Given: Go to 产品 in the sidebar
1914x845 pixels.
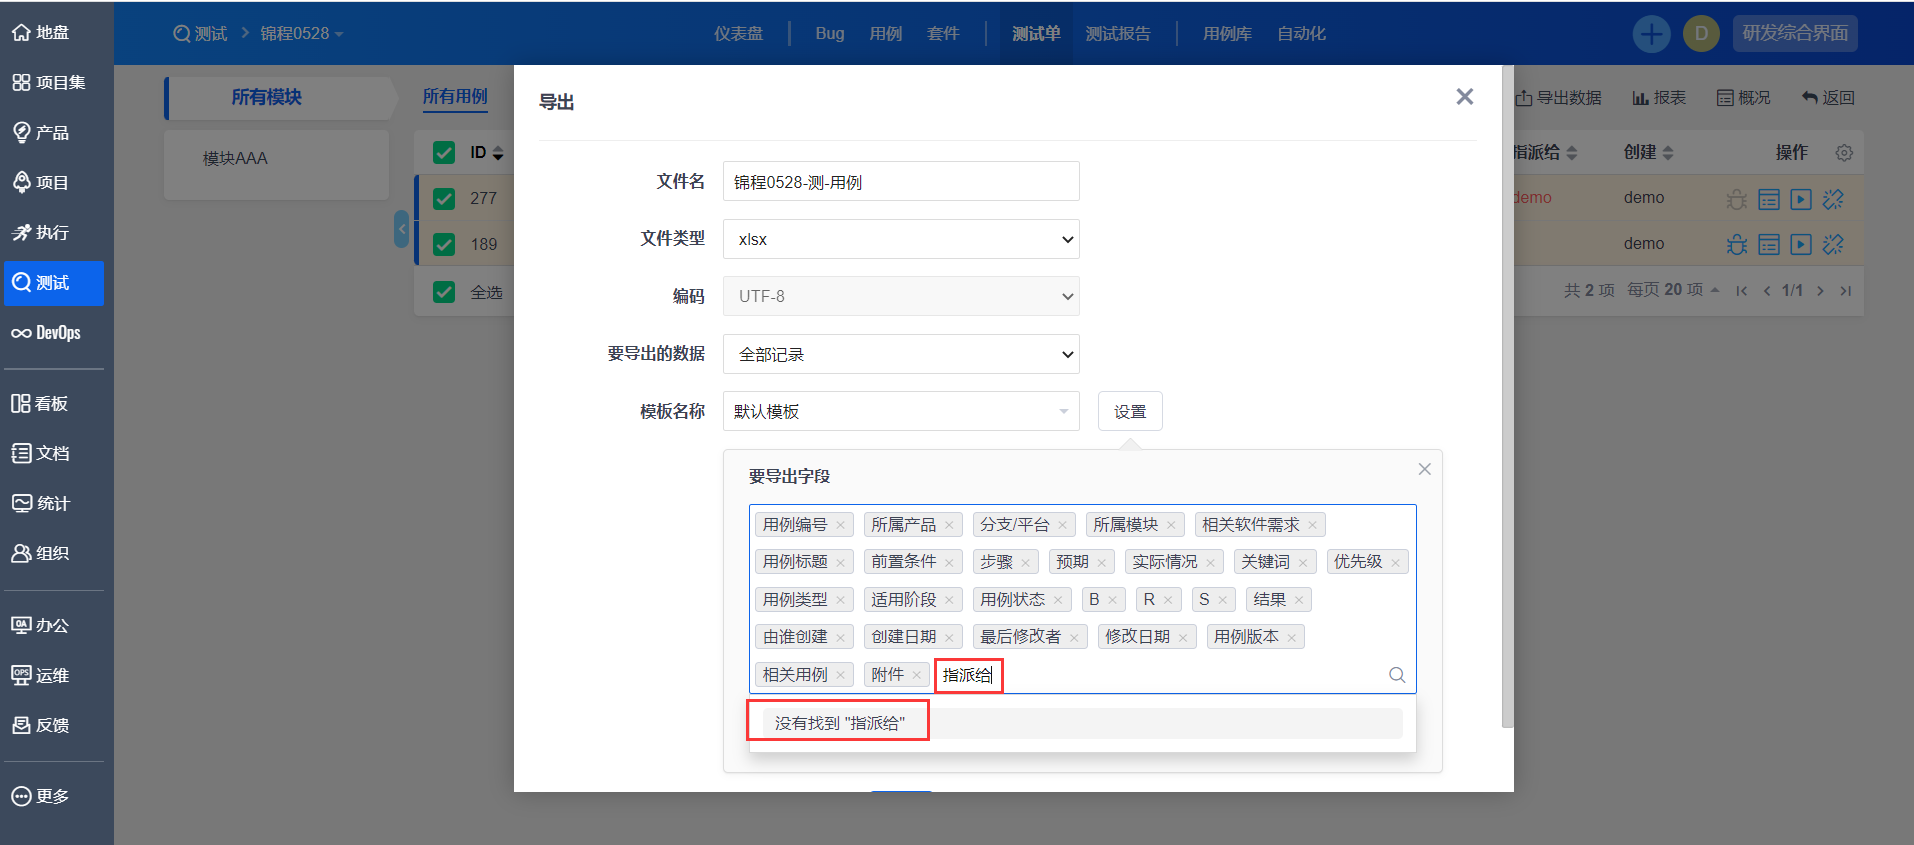Looking at the screenshot, I should click(x=41, y=133).
